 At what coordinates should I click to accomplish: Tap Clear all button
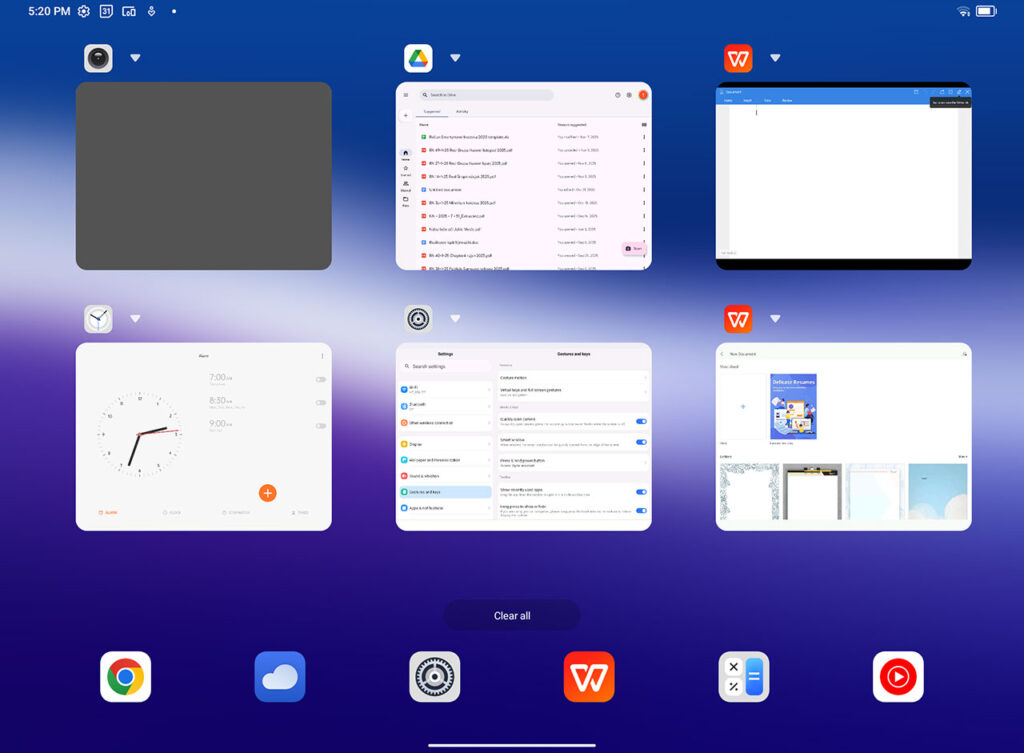[x=512, y=615]
